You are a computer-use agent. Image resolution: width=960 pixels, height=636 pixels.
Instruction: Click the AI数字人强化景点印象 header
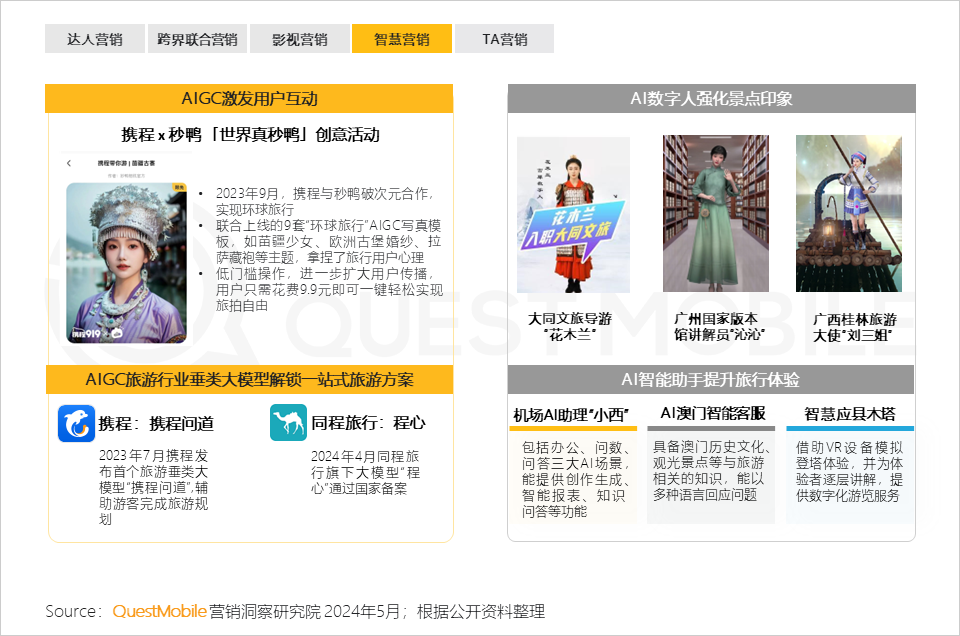point(711,99)
